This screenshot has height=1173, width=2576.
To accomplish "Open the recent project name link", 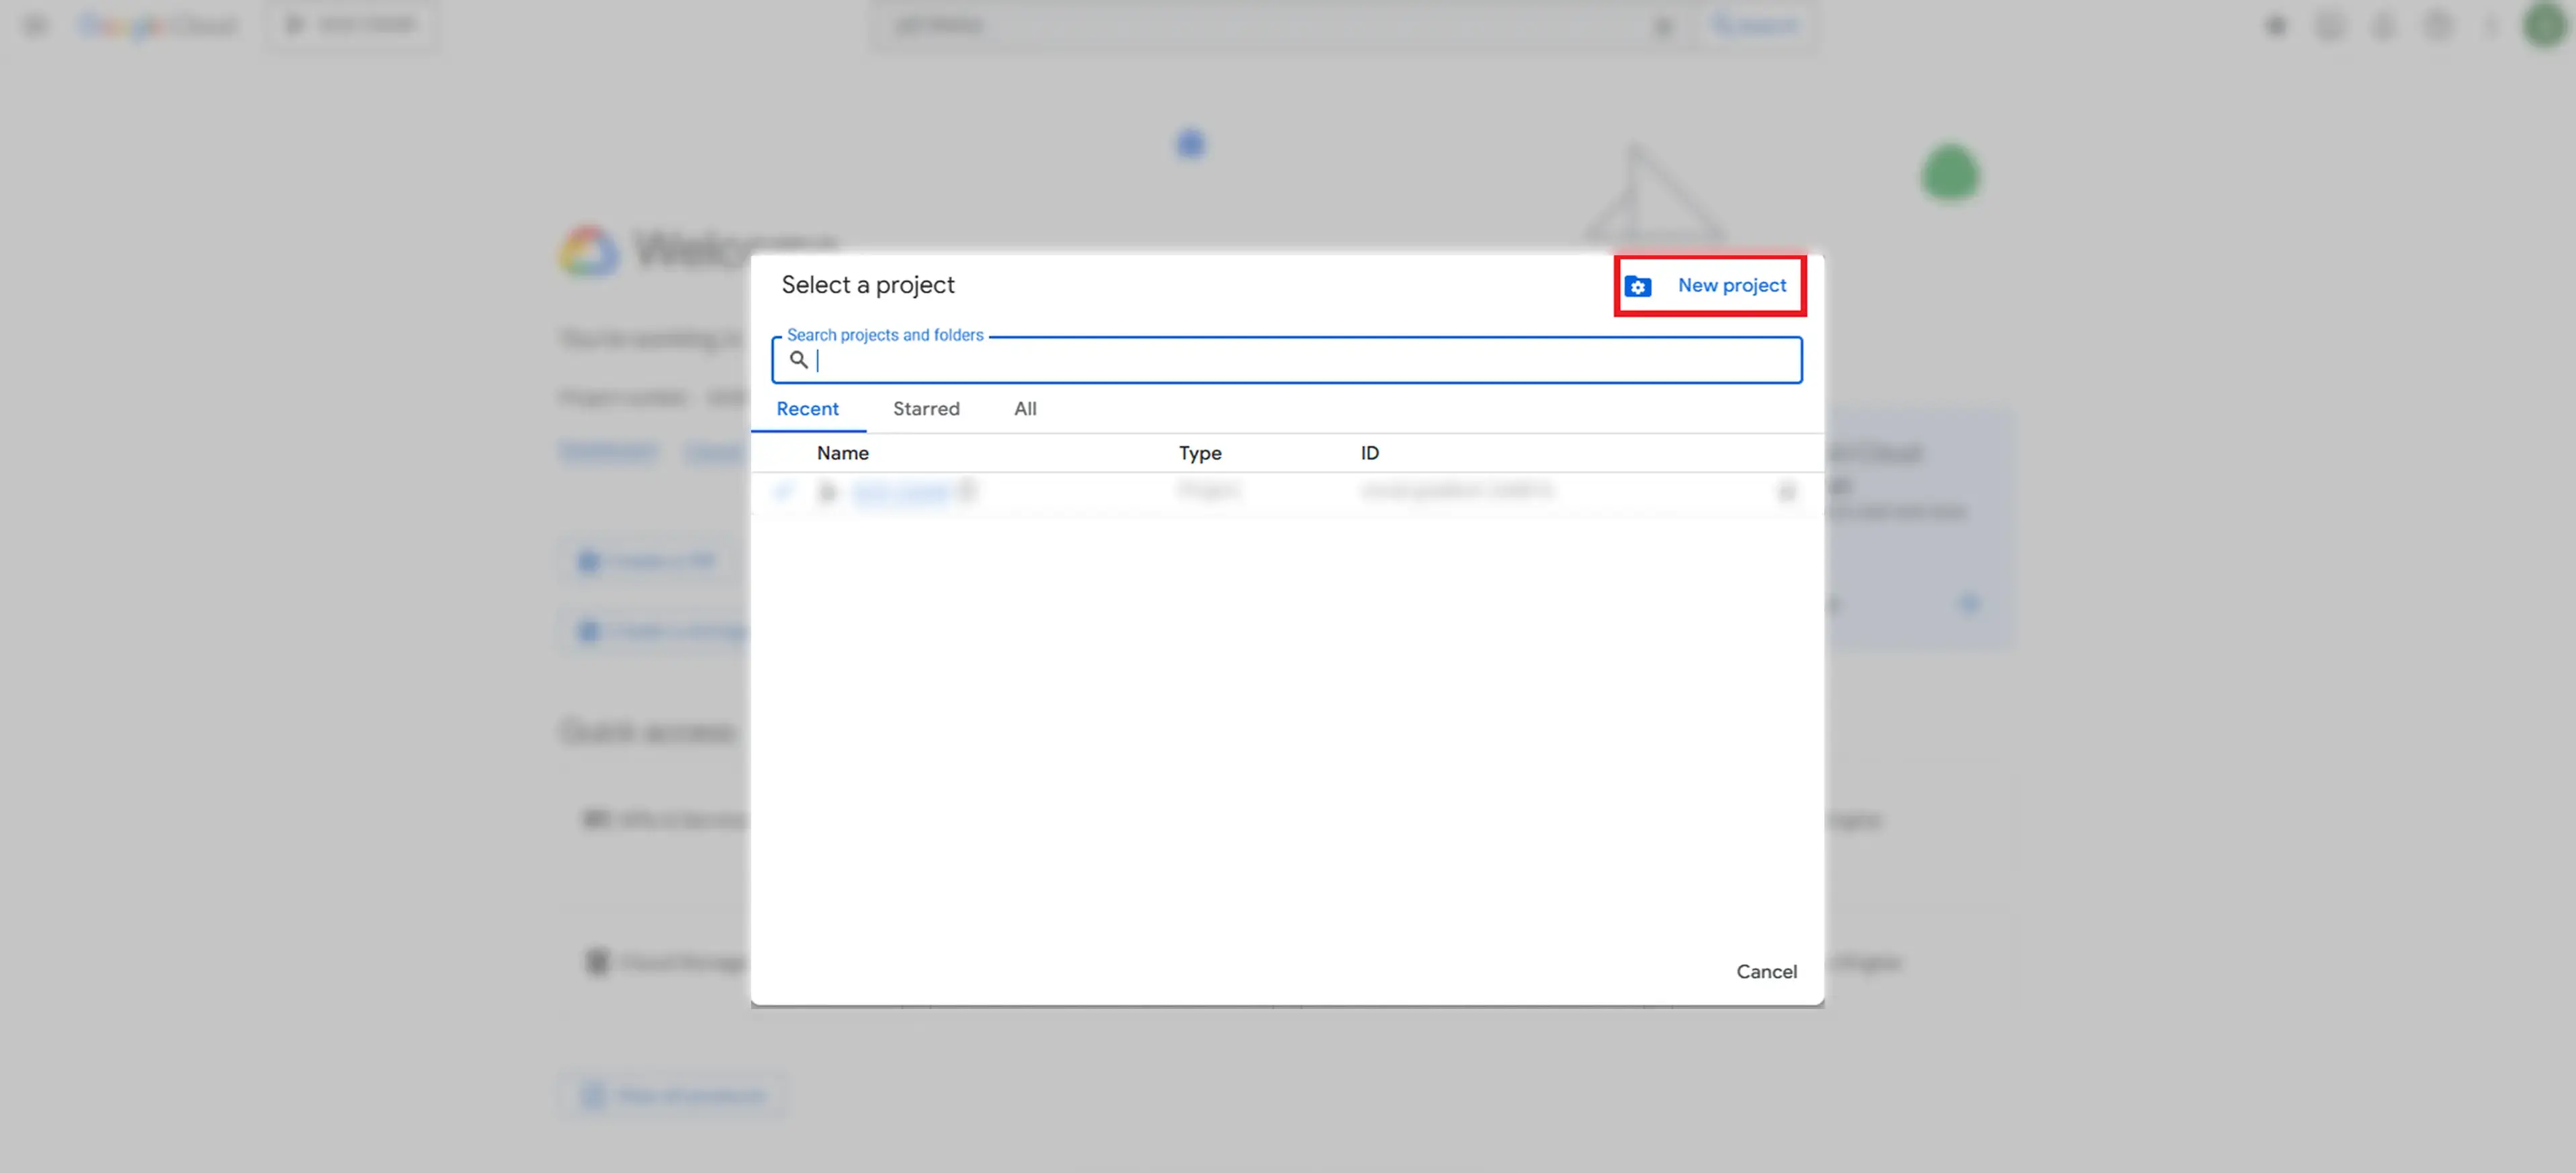I will [x=900, y=492].
